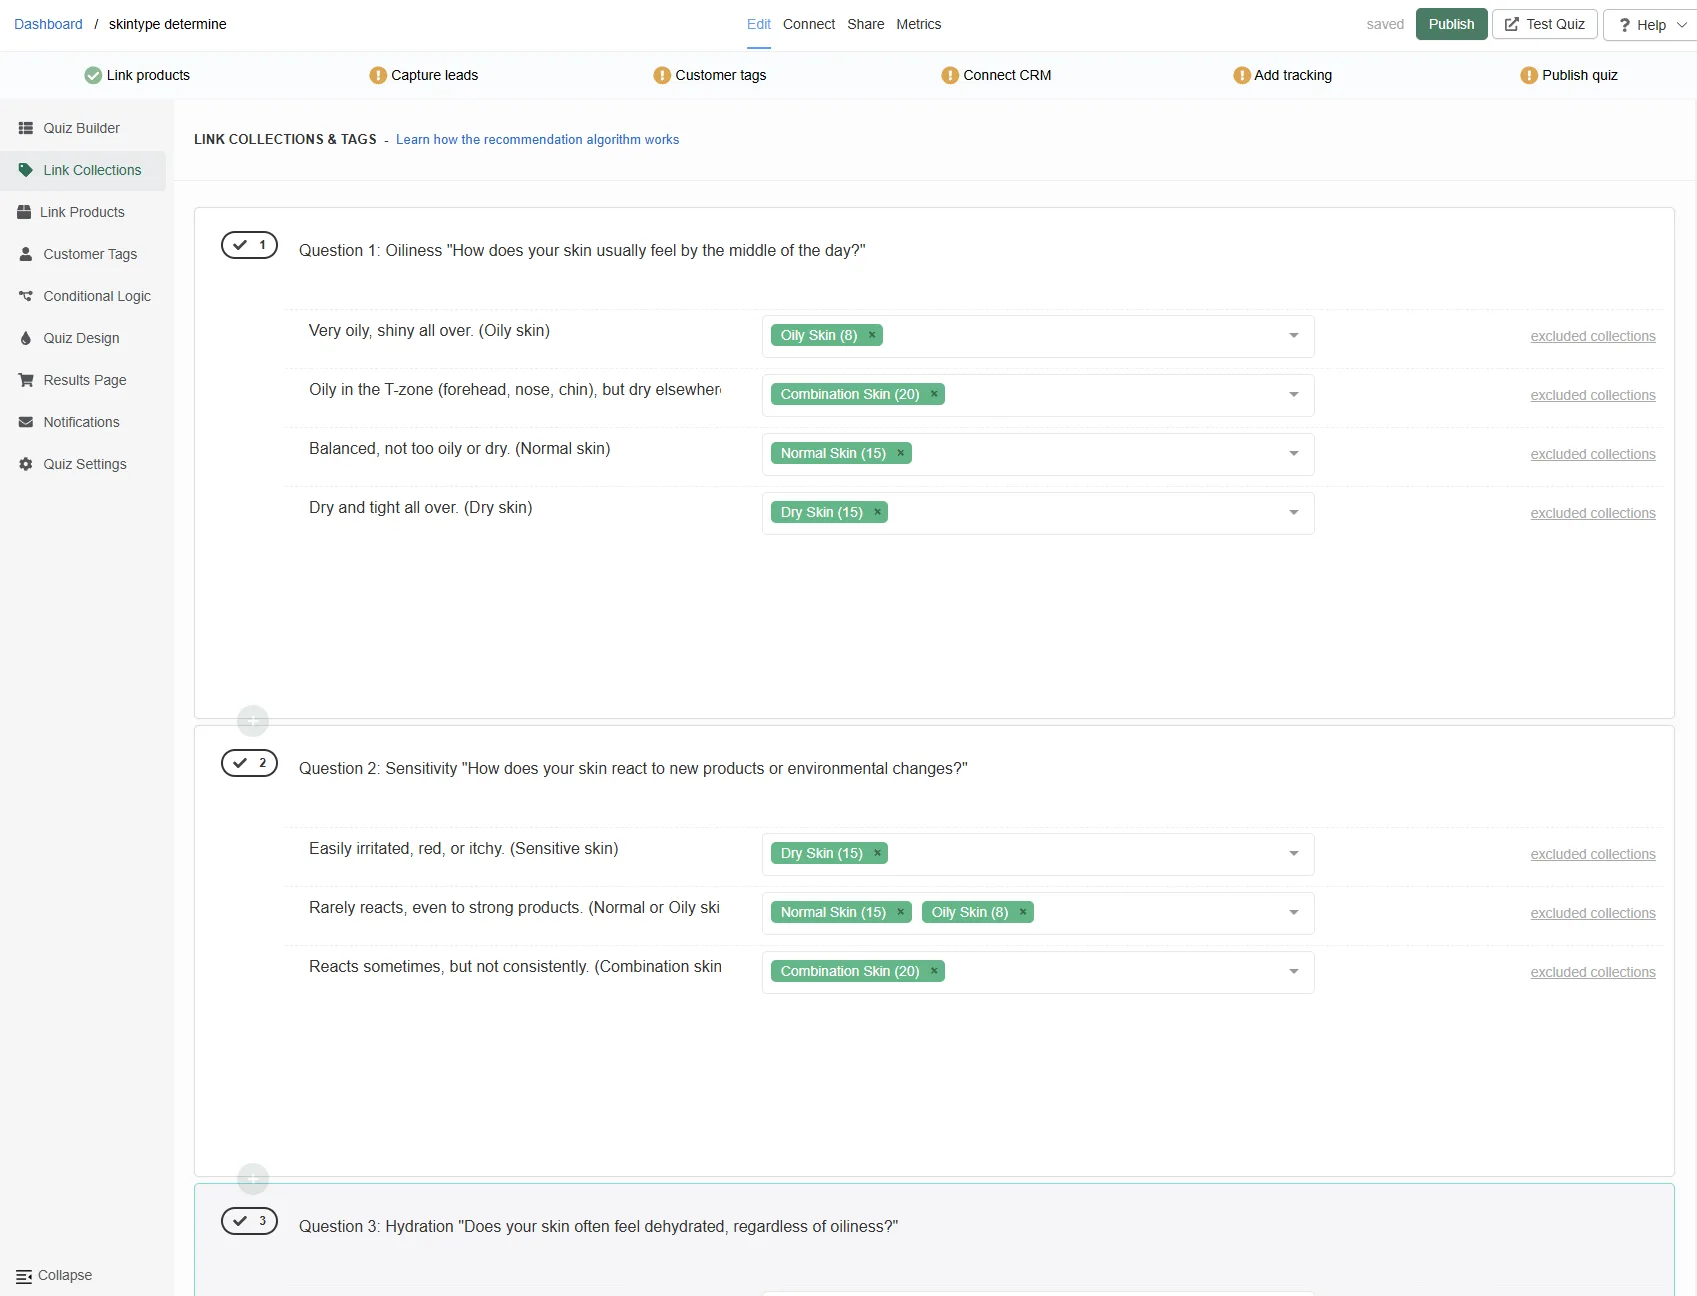This screenshot has width=1697, height=1296.
Task: Remove Combination Skin (20) tag in T-zone row
Action: click(934, 394)
